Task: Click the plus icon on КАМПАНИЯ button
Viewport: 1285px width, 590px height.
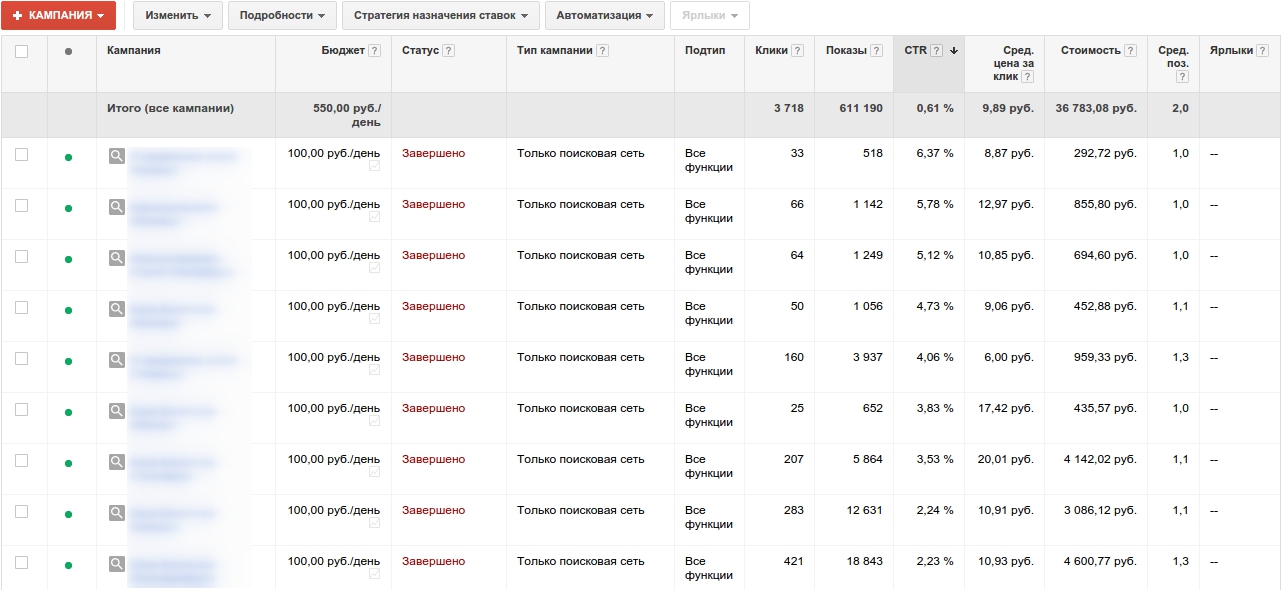Action: 17,16
